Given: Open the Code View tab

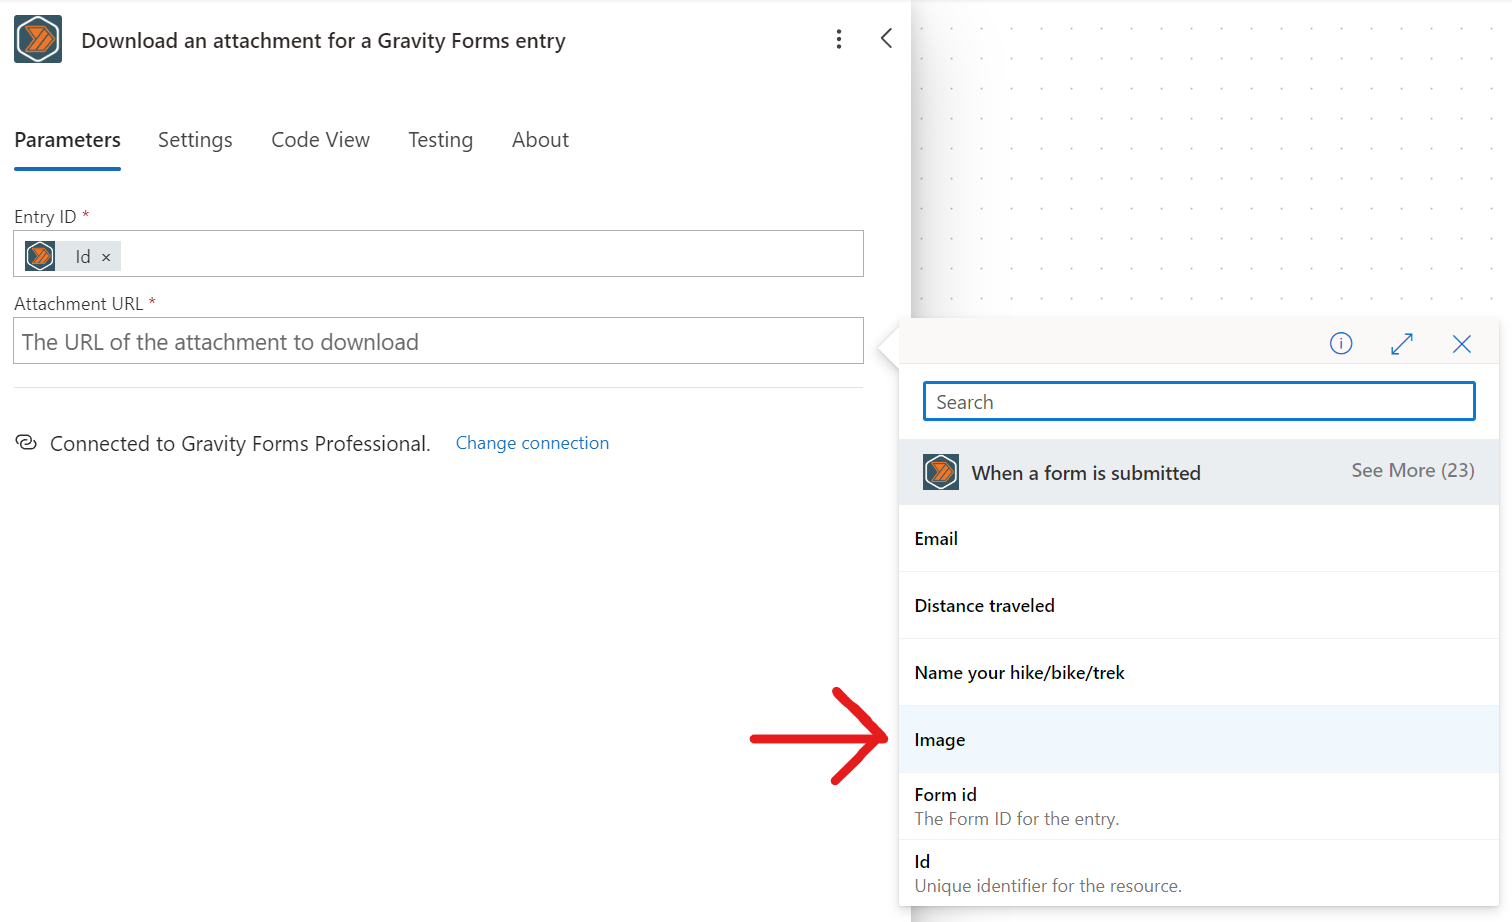Looking at the screenshot, I should [320, 140].
